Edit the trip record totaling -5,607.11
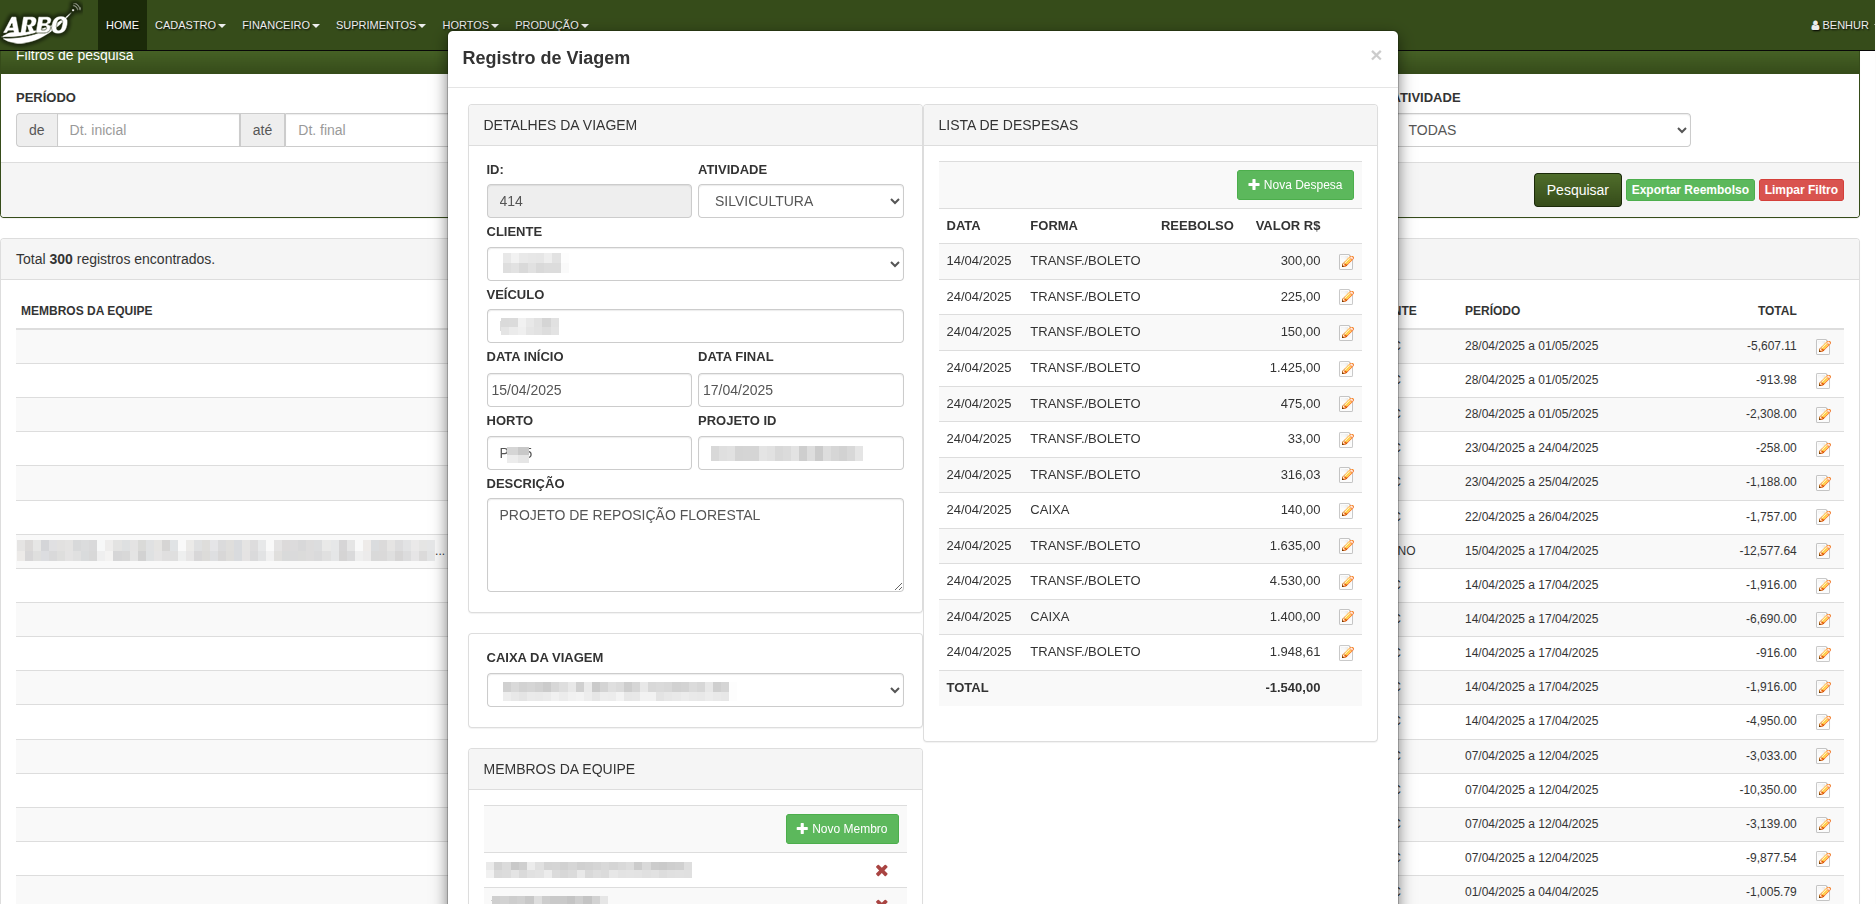Viewport: 1876px width, 904px height. (x=1823, y=347)
